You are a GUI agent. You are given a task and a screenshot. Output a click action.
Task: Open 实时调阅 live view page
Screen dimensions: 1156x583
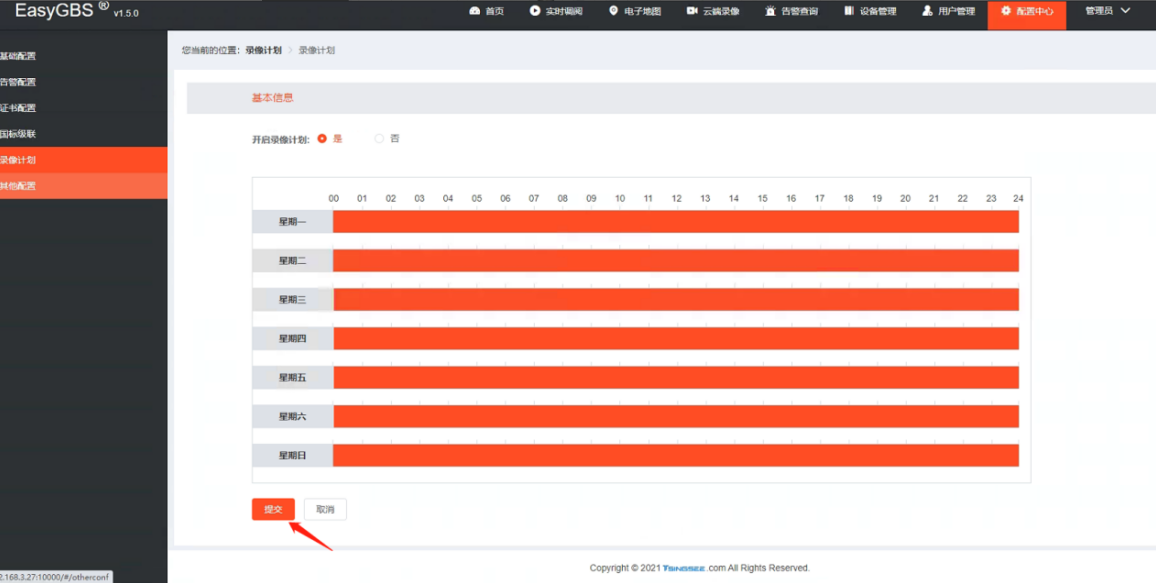[x=556, y=11]
